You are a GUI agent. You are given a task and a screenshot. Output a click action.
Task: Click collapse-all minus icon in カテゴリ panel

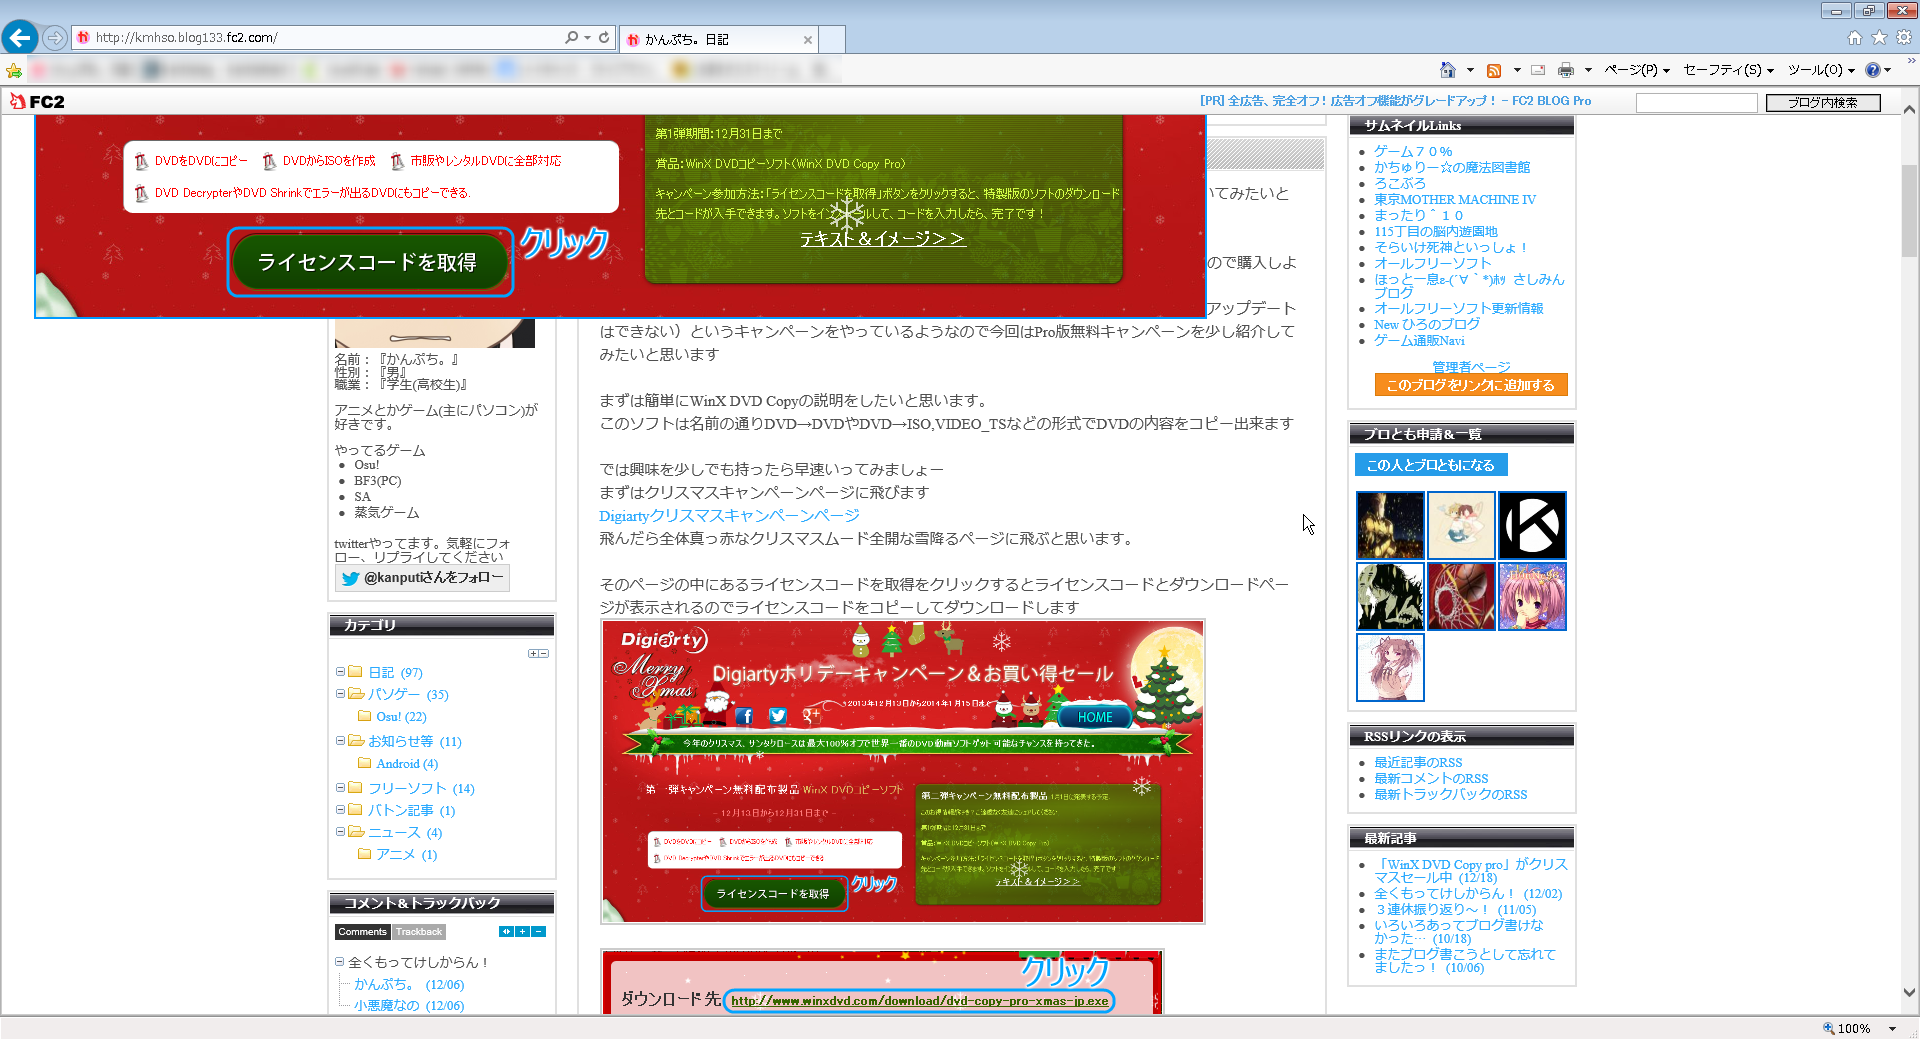pyautogui.click(x=544, y=654)
